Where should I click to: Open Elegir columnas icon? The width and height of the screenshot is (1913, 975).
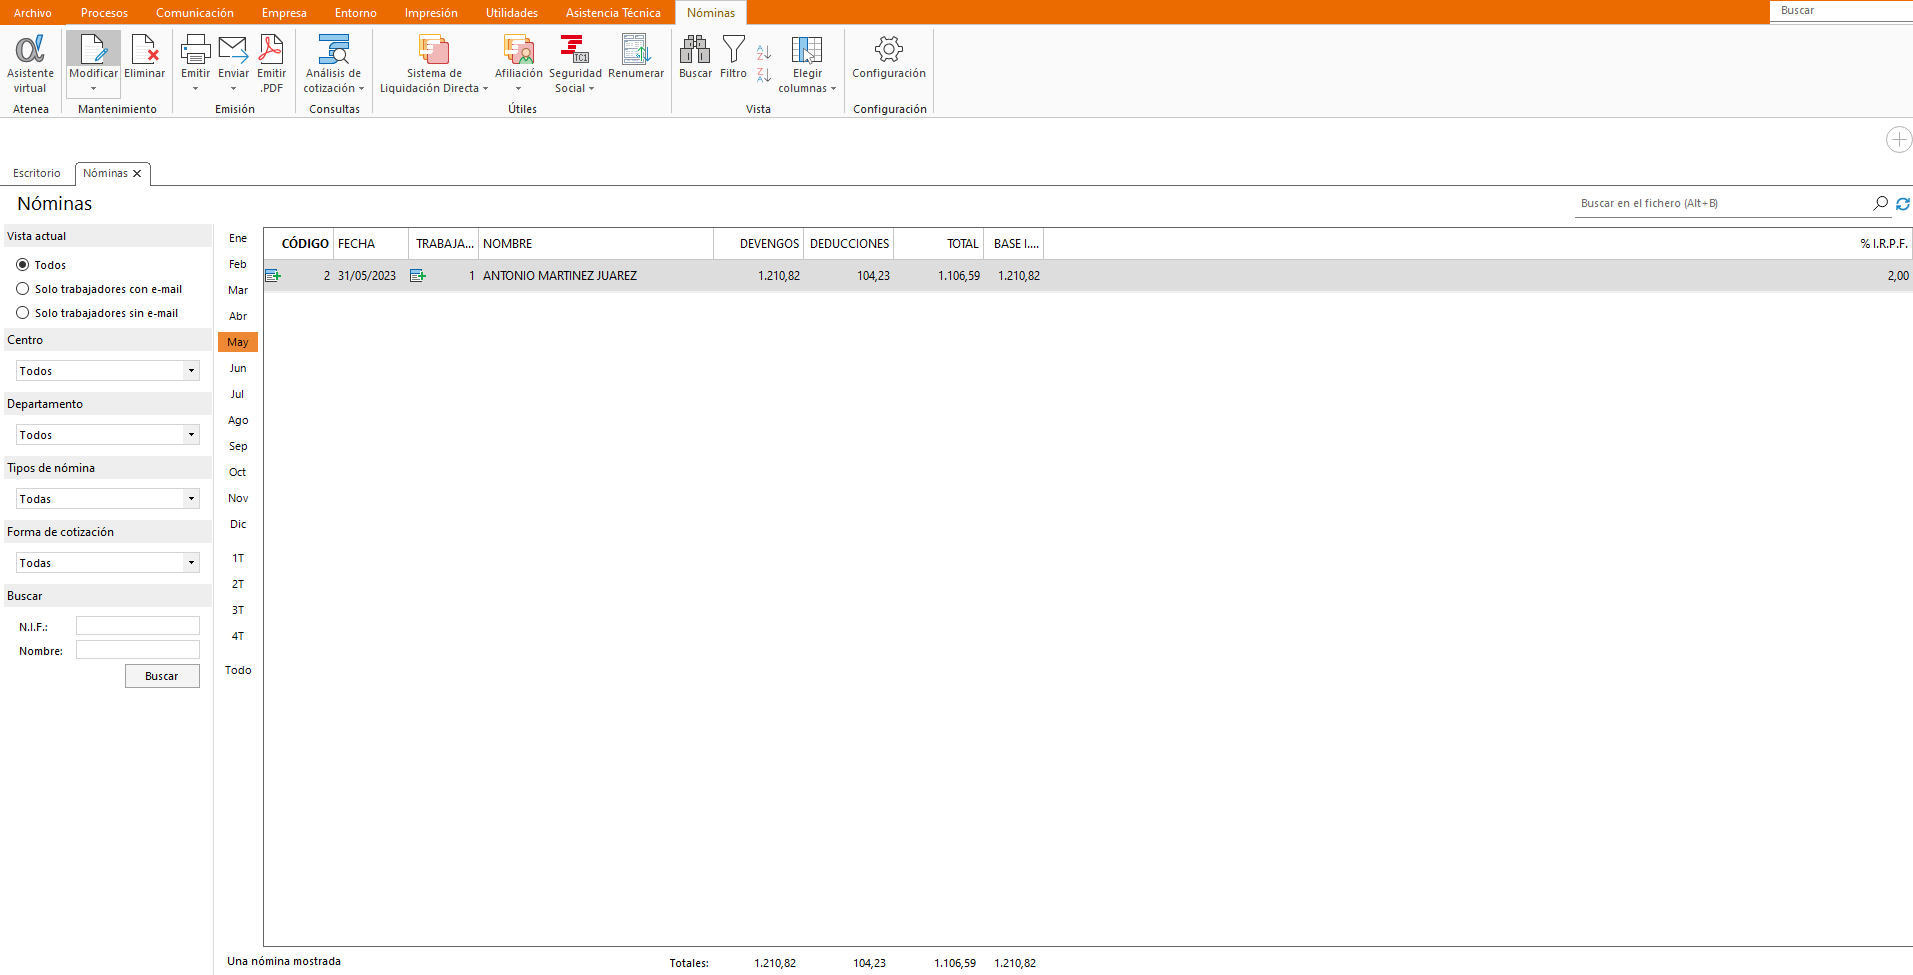tap(807, 49)
